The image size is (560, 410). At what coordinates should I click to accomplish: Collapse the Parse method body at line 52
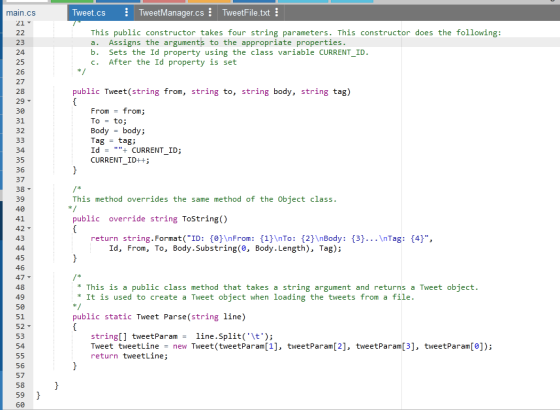coord(29,326)
